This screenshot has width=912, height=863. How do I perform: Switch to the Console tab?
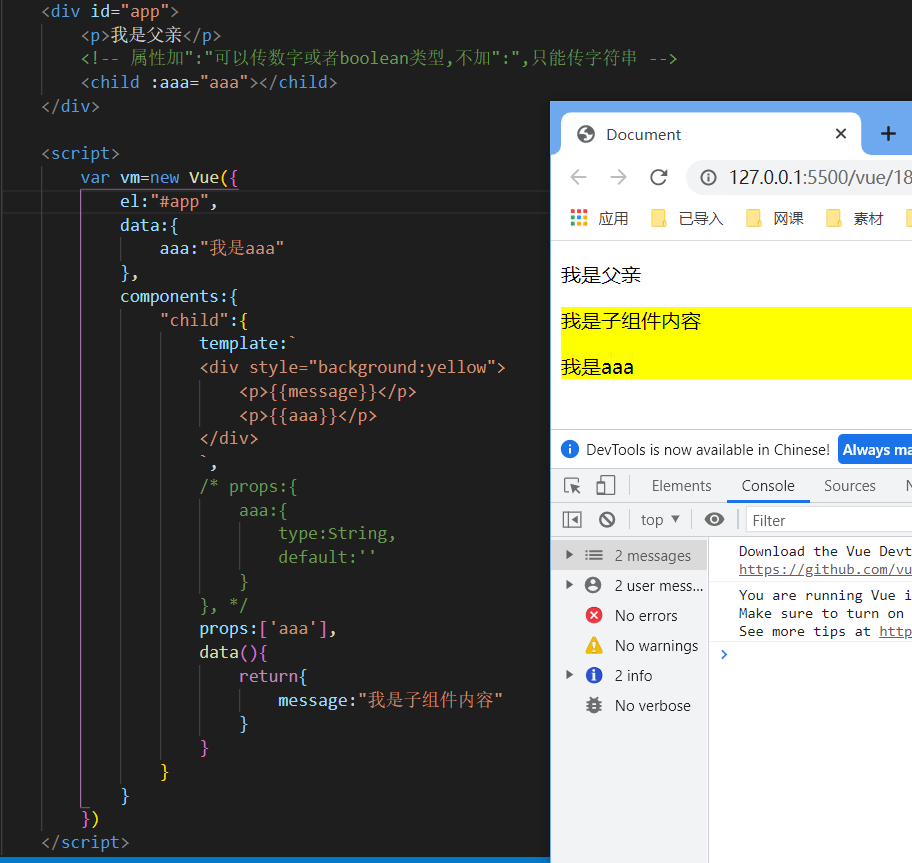(768, 486)
